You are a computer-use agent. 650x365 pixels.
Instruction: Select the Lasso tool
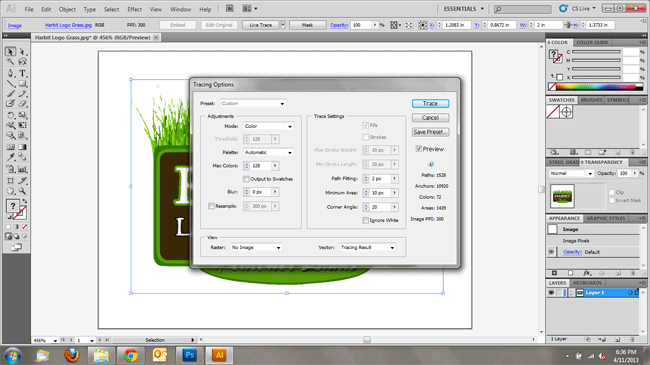pyautogui.click(x=22, y=62)
